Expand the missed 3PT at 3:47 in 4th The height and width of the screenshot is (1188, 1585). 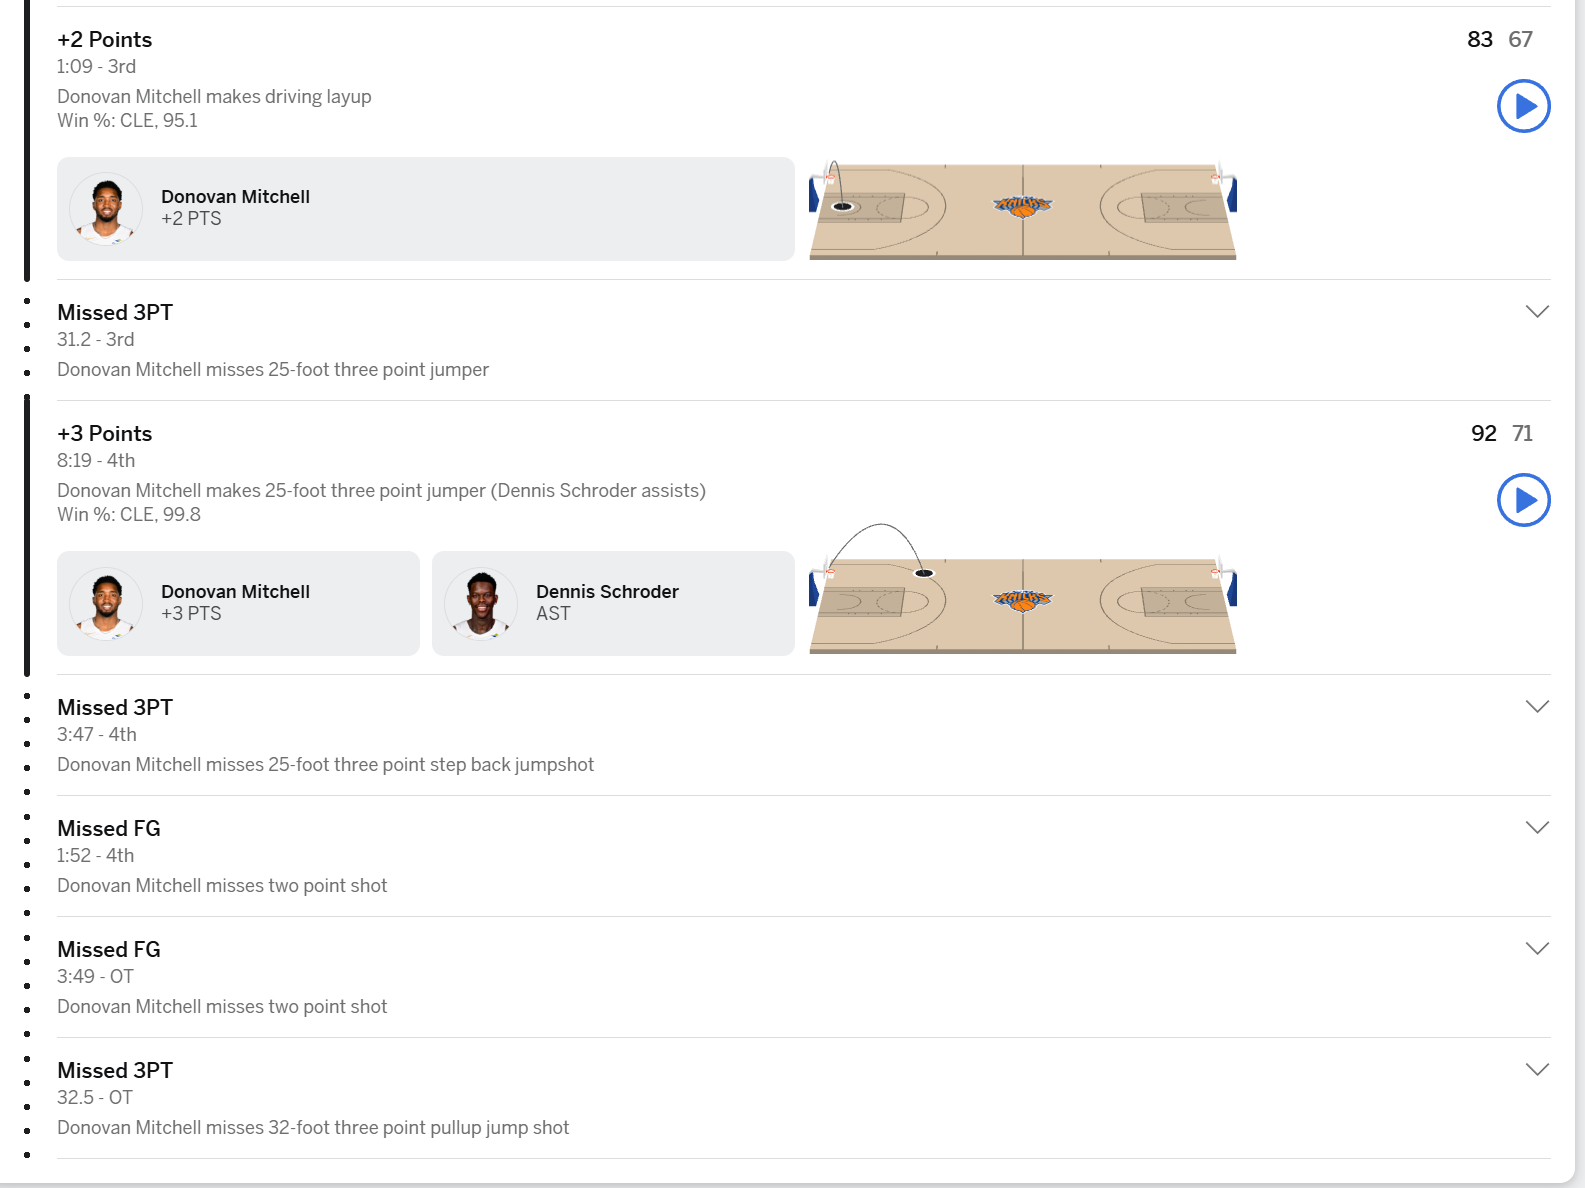tap(1537, 707)
